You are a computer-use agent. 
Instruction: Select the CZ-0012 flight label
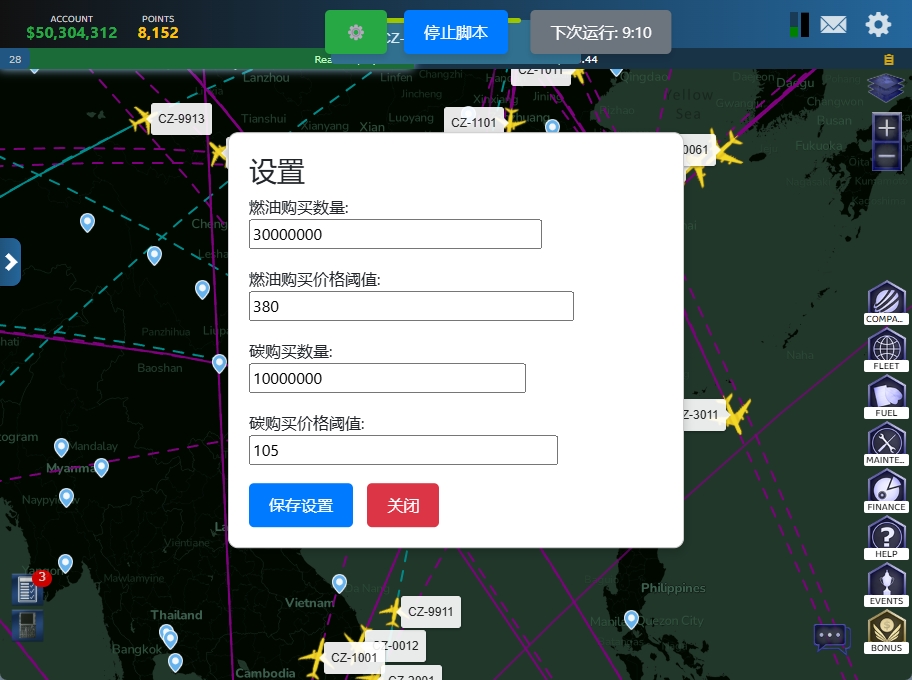pos(397,645)
